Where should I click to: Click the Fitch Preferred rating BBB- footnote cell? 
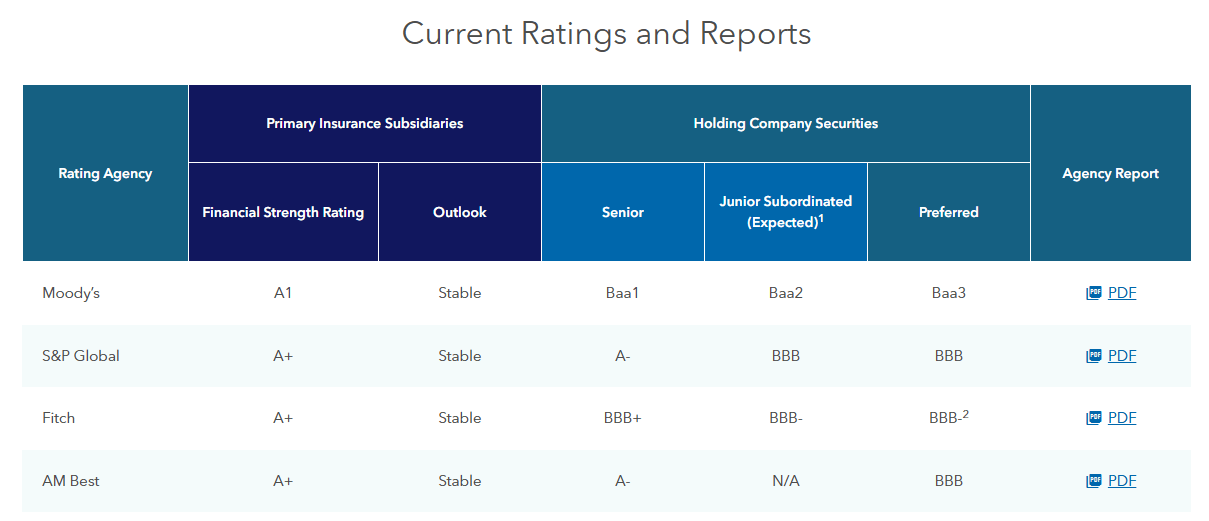point(948,418)
